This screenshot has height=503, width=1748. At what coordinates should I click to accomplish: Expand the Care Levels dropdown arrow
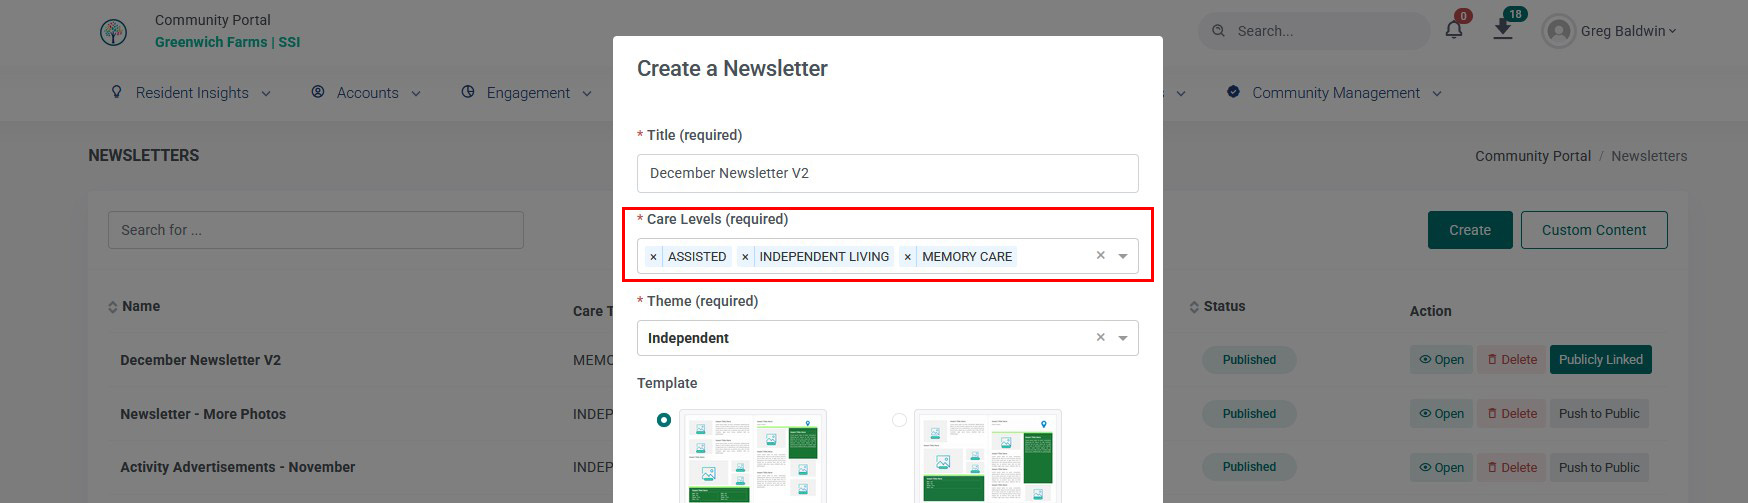point(1123,257)
